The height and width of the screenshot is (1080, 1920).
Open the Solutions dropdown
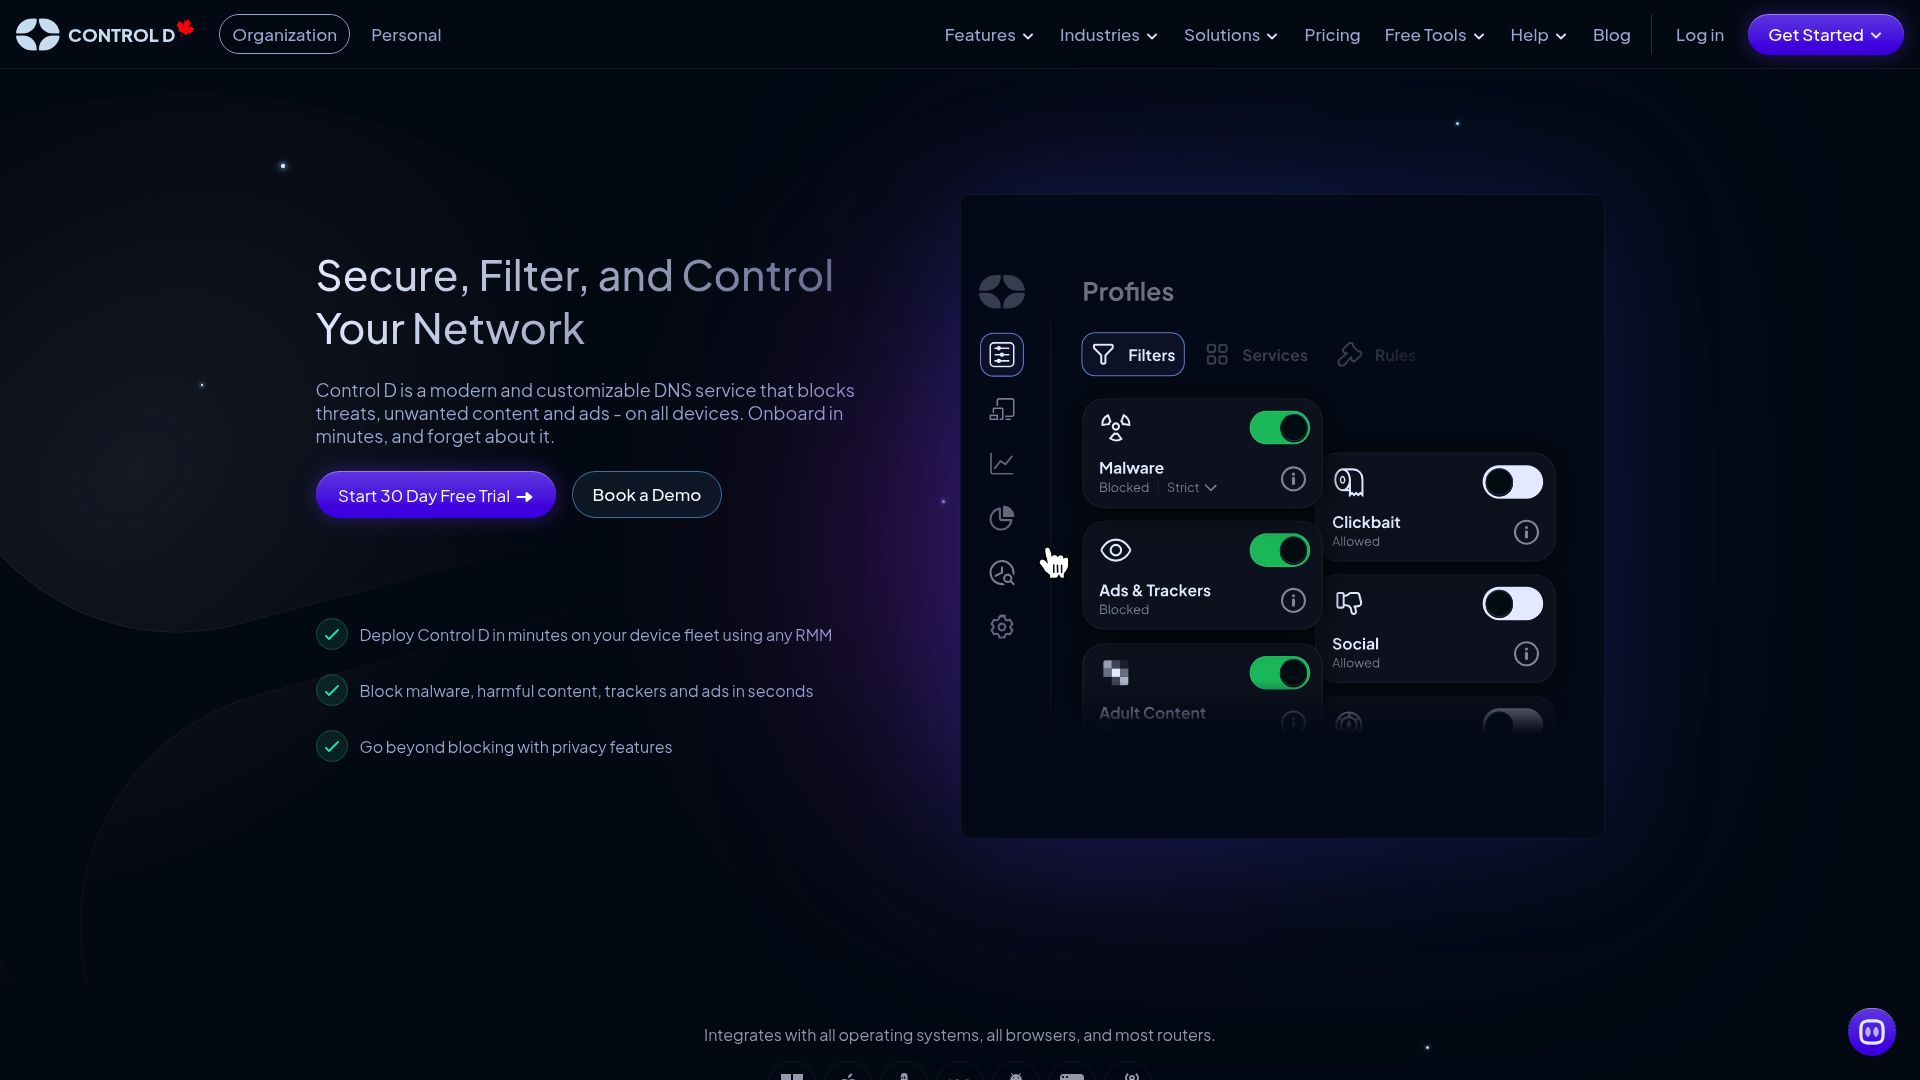coord(1231,35)
